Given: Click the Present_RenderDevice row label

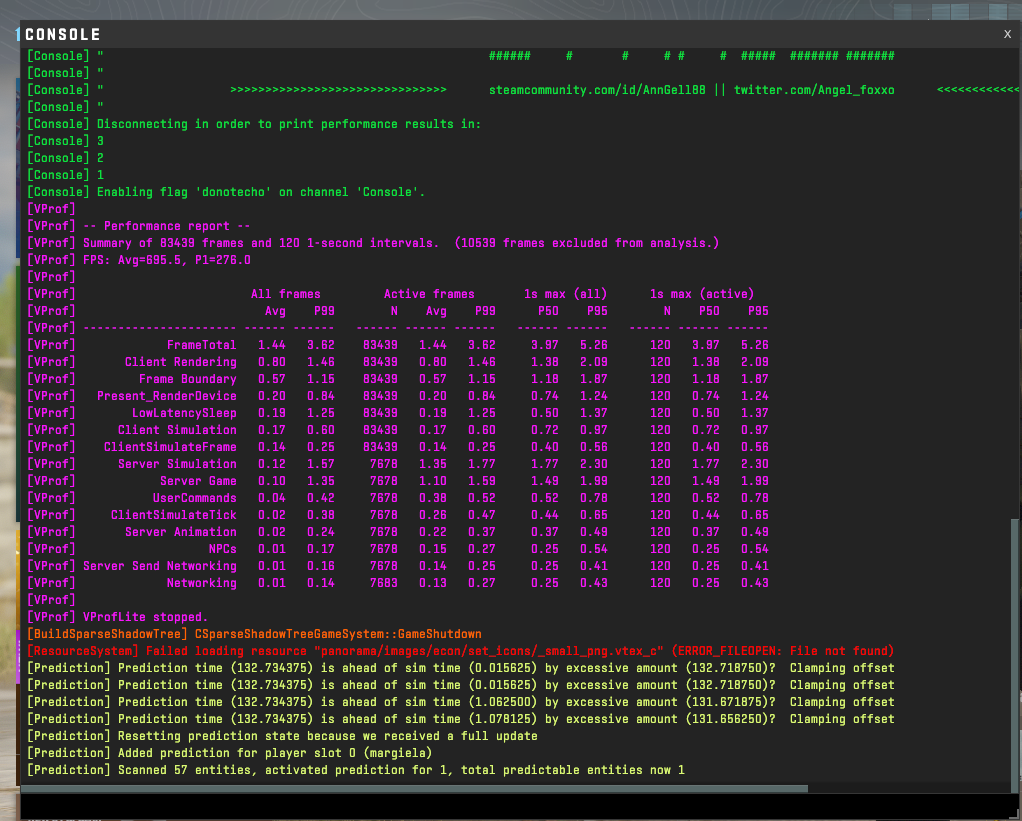Looking at the screenshot, I should coord(167,396).
